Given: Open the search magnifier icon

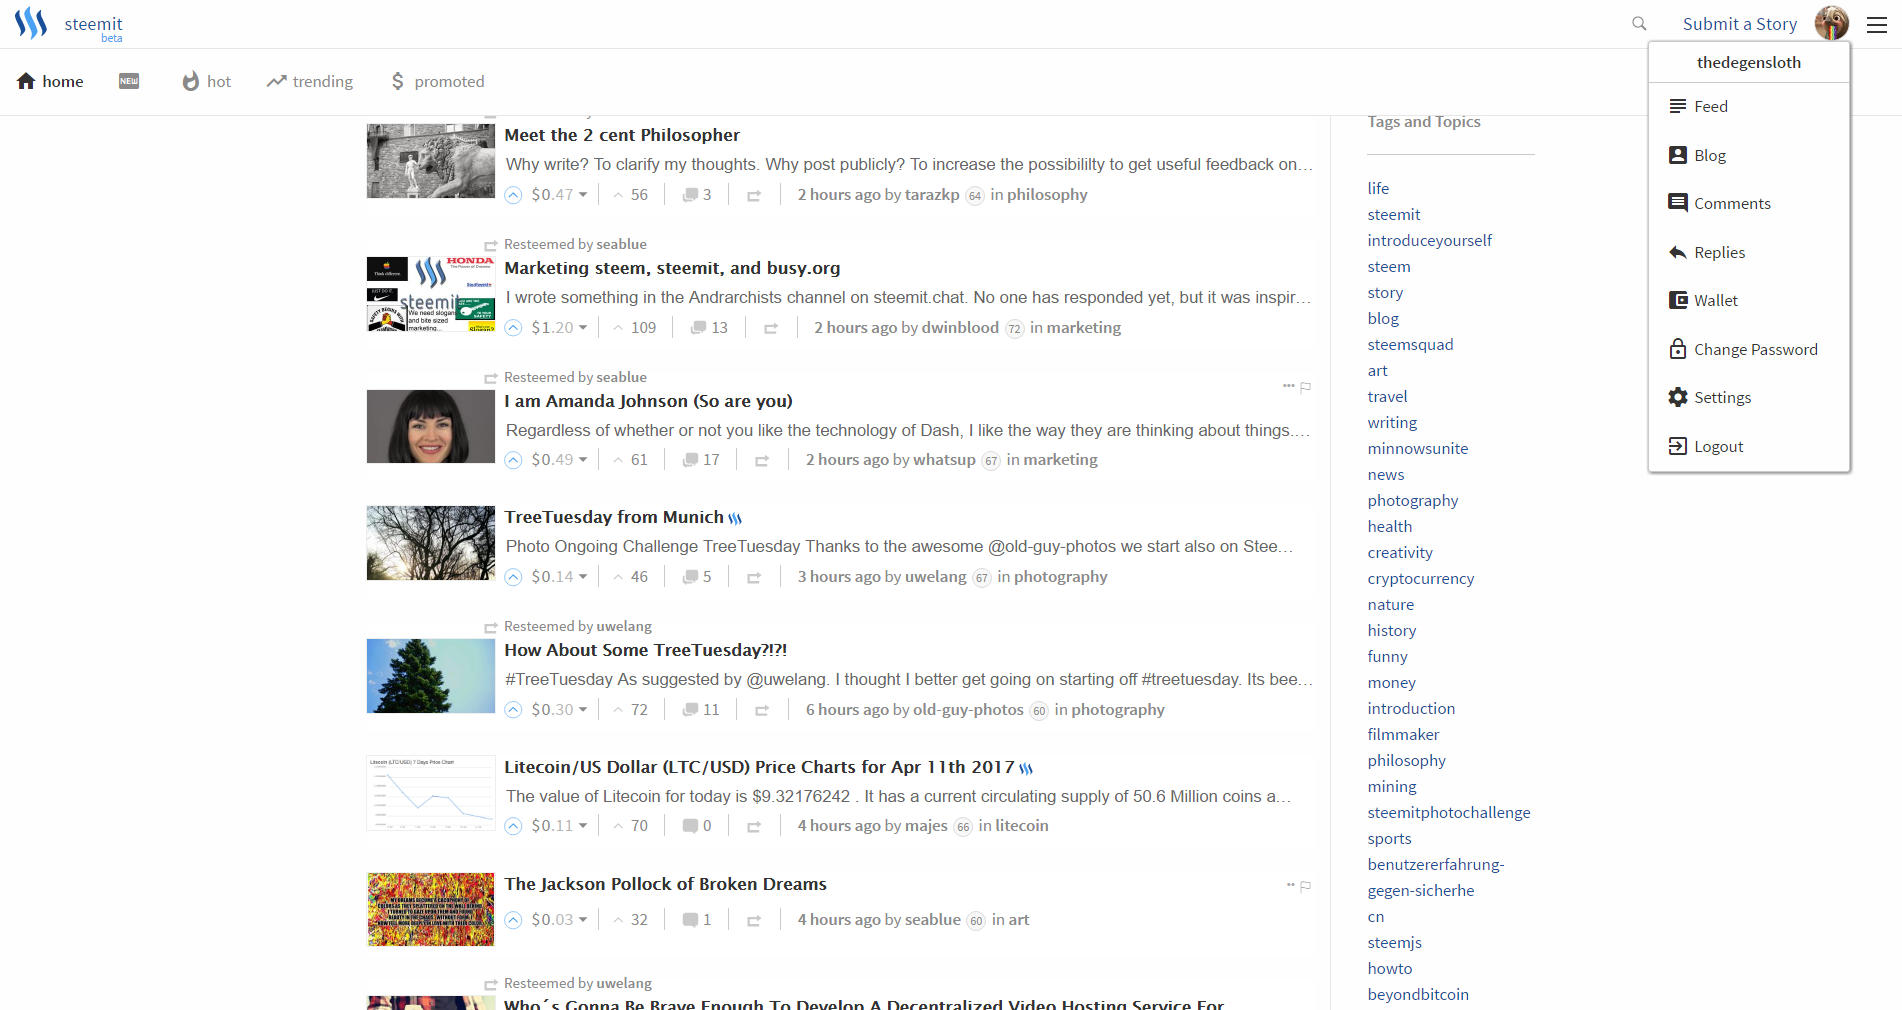Looking at the screenshot, I should coord(1639,23).
